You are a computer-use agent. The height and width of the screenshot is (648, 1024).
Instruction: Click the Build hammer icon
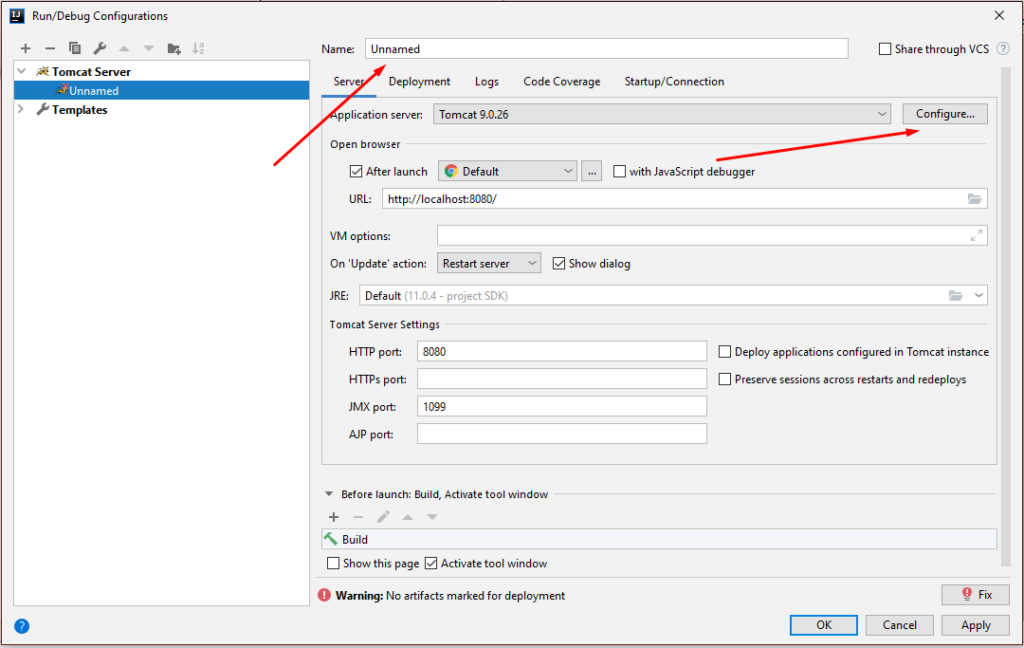(331, 539)
